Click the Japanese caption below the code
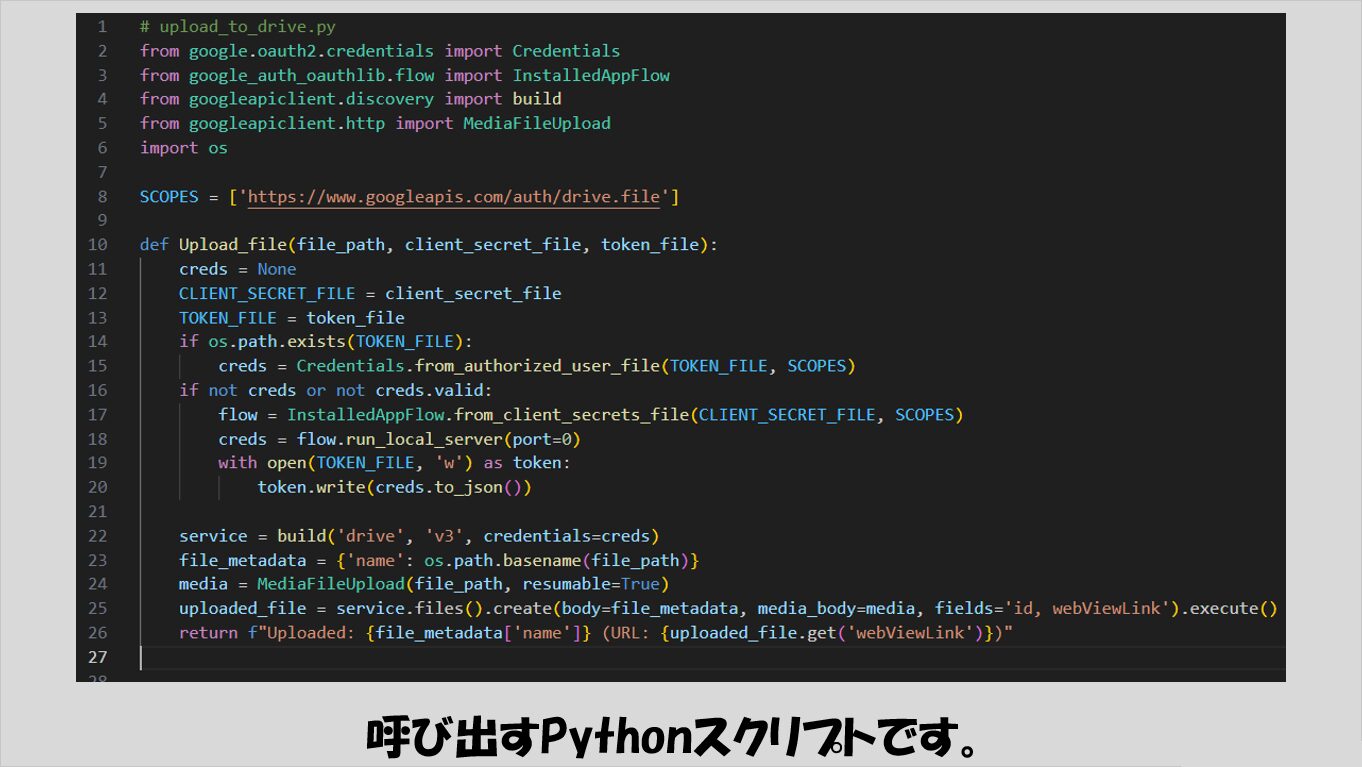Screen dimensions: 1362x767 pos(671,737)
